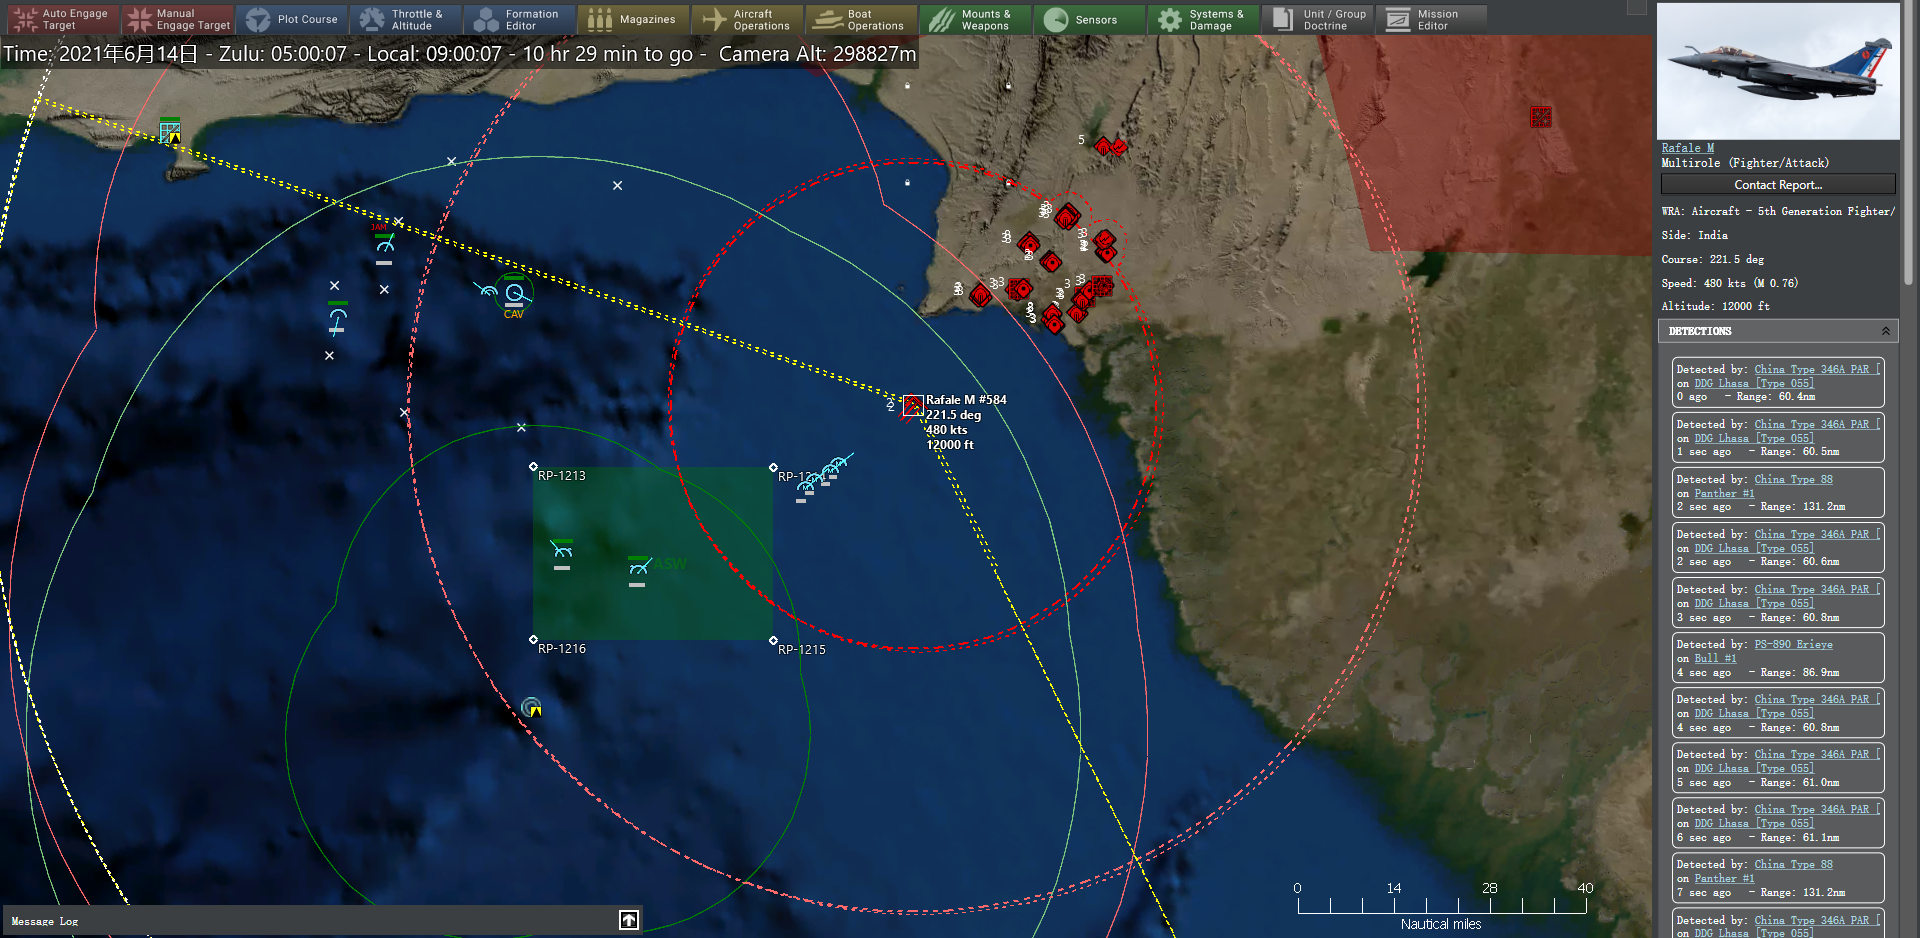Select the airbase icon in the map's top-left corner
The image size is (1920, 938).
point(170,130)
